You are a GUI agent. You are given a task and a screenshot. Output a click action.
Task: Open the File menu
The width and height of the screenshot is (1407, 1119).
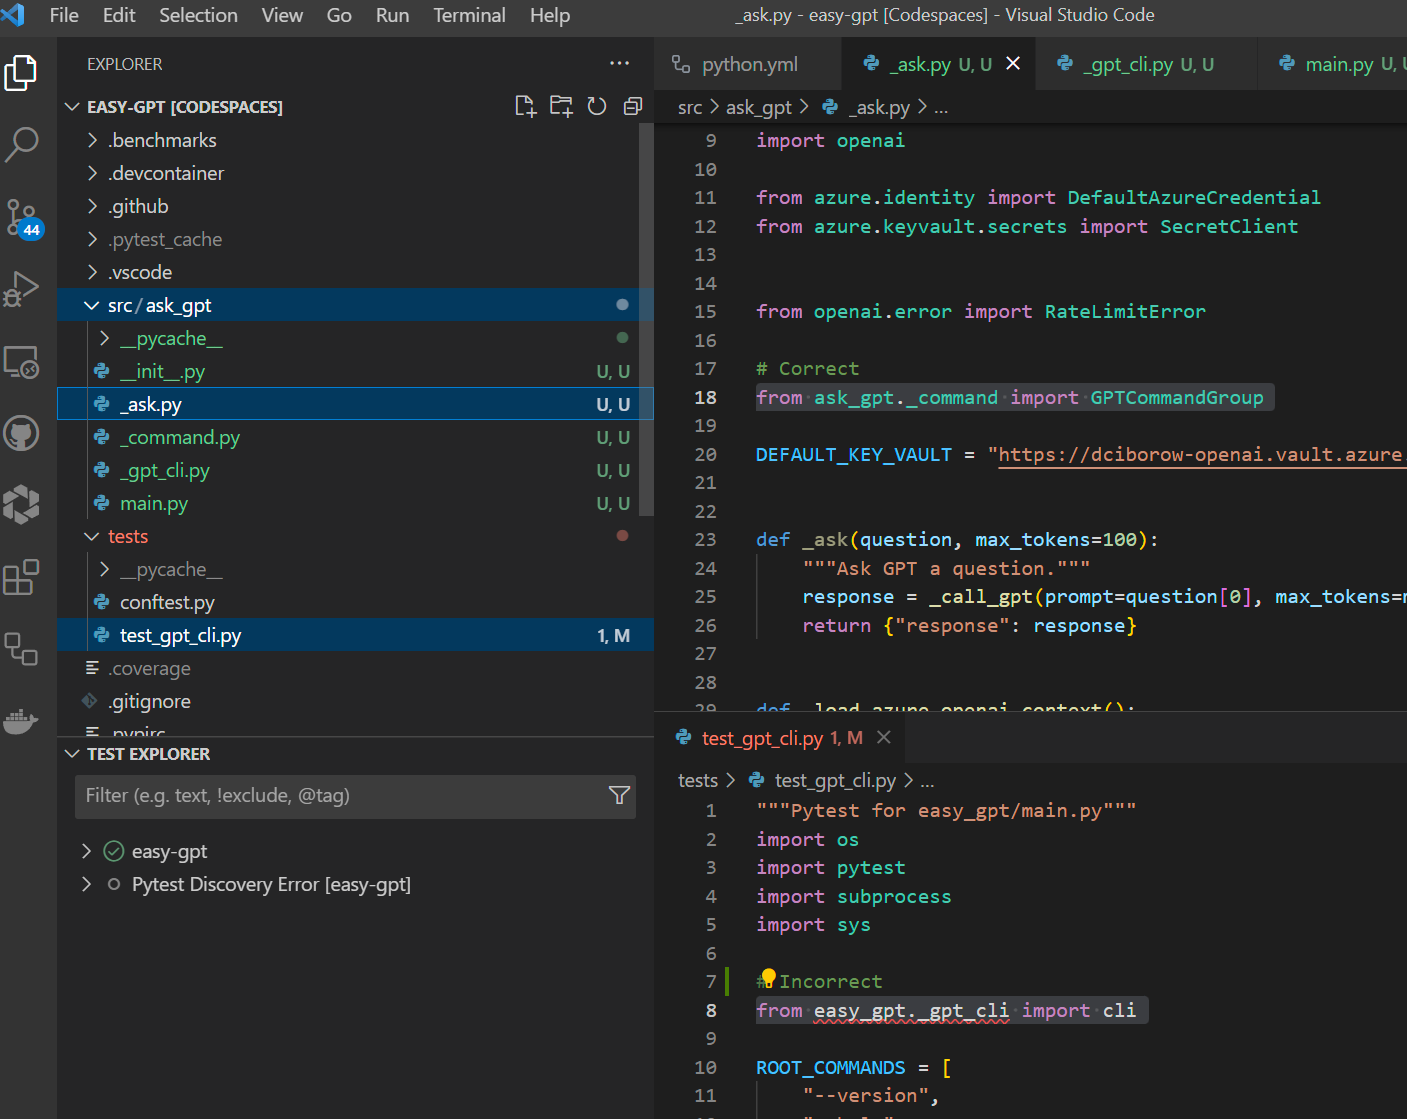[x=64, y=15]
